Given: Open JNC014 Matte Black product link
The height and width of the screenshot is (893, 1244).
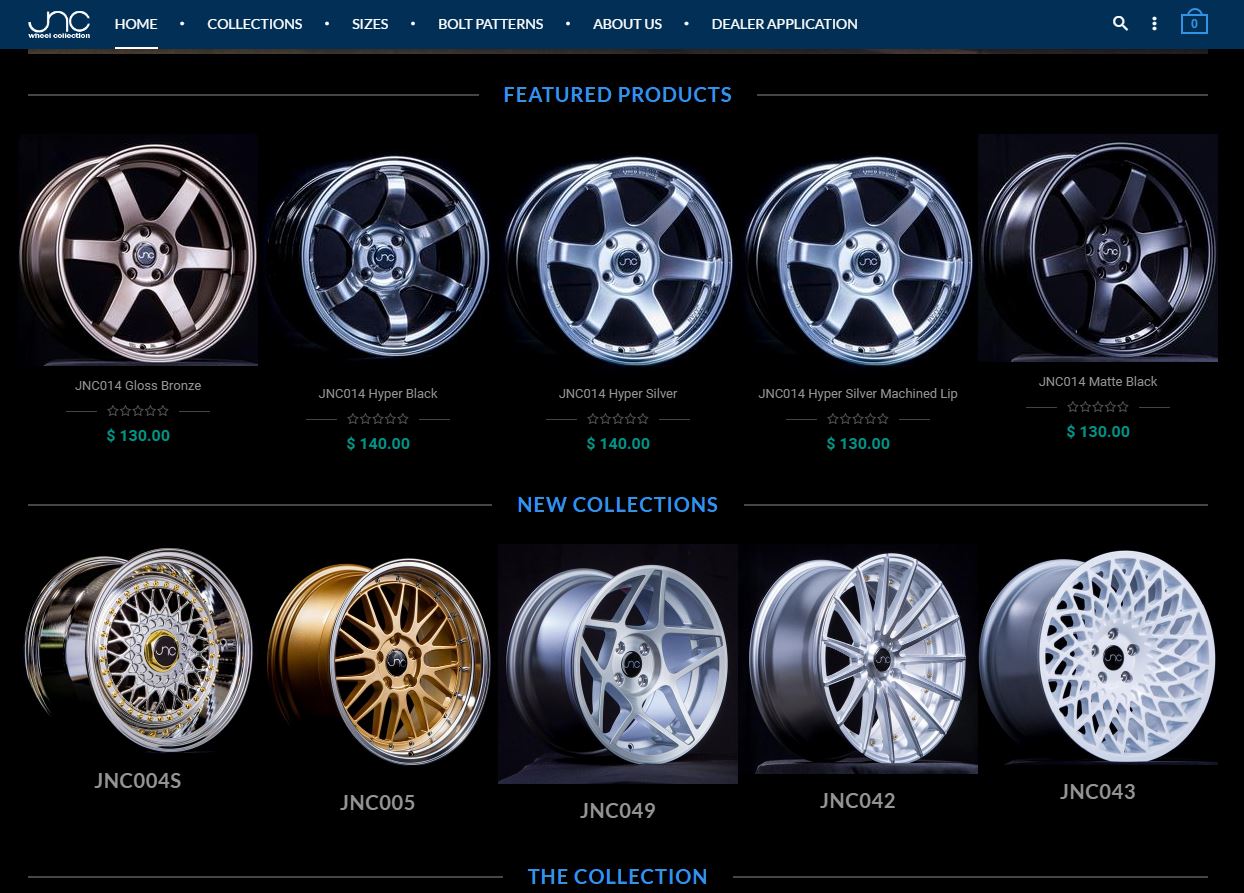Looking at the screenshot, I should [1098, 382].
